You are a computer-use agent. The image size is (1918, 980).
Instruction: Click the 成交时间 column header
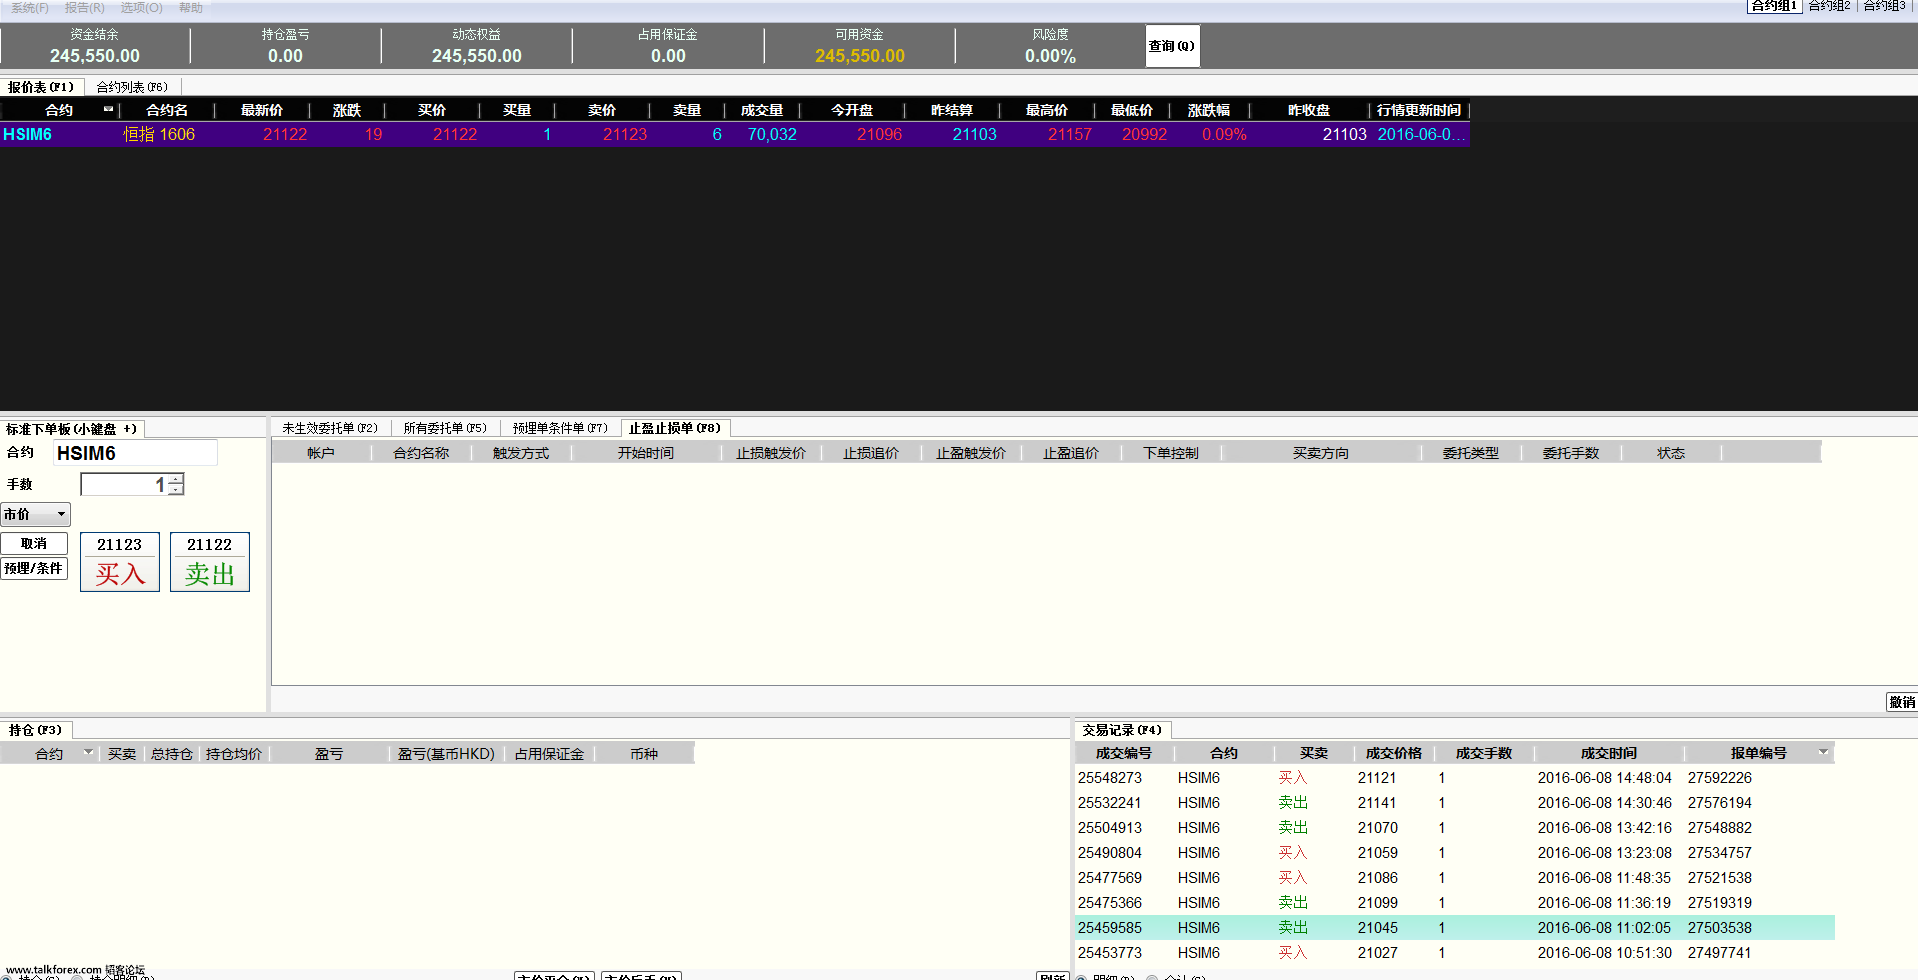[x=1609, y=753]
